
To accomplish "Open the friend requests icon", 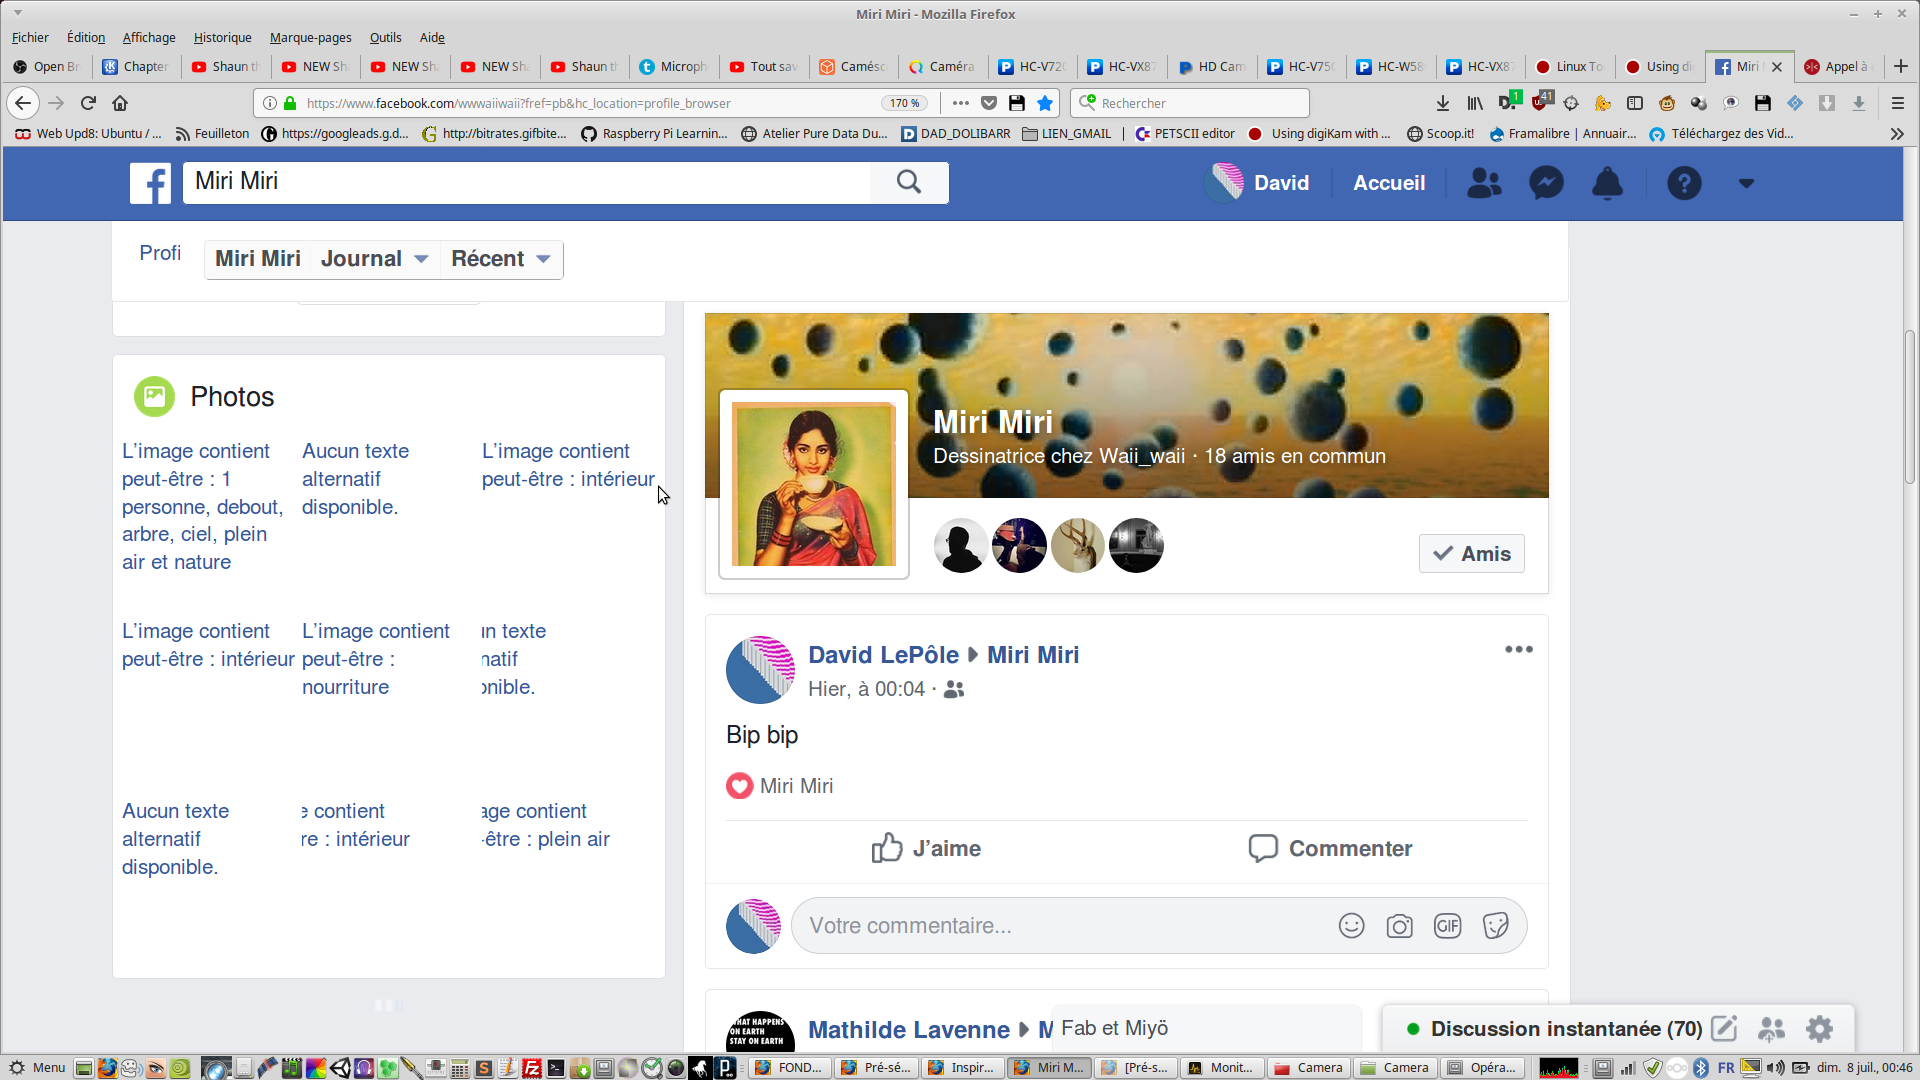I will [1484, 183].
